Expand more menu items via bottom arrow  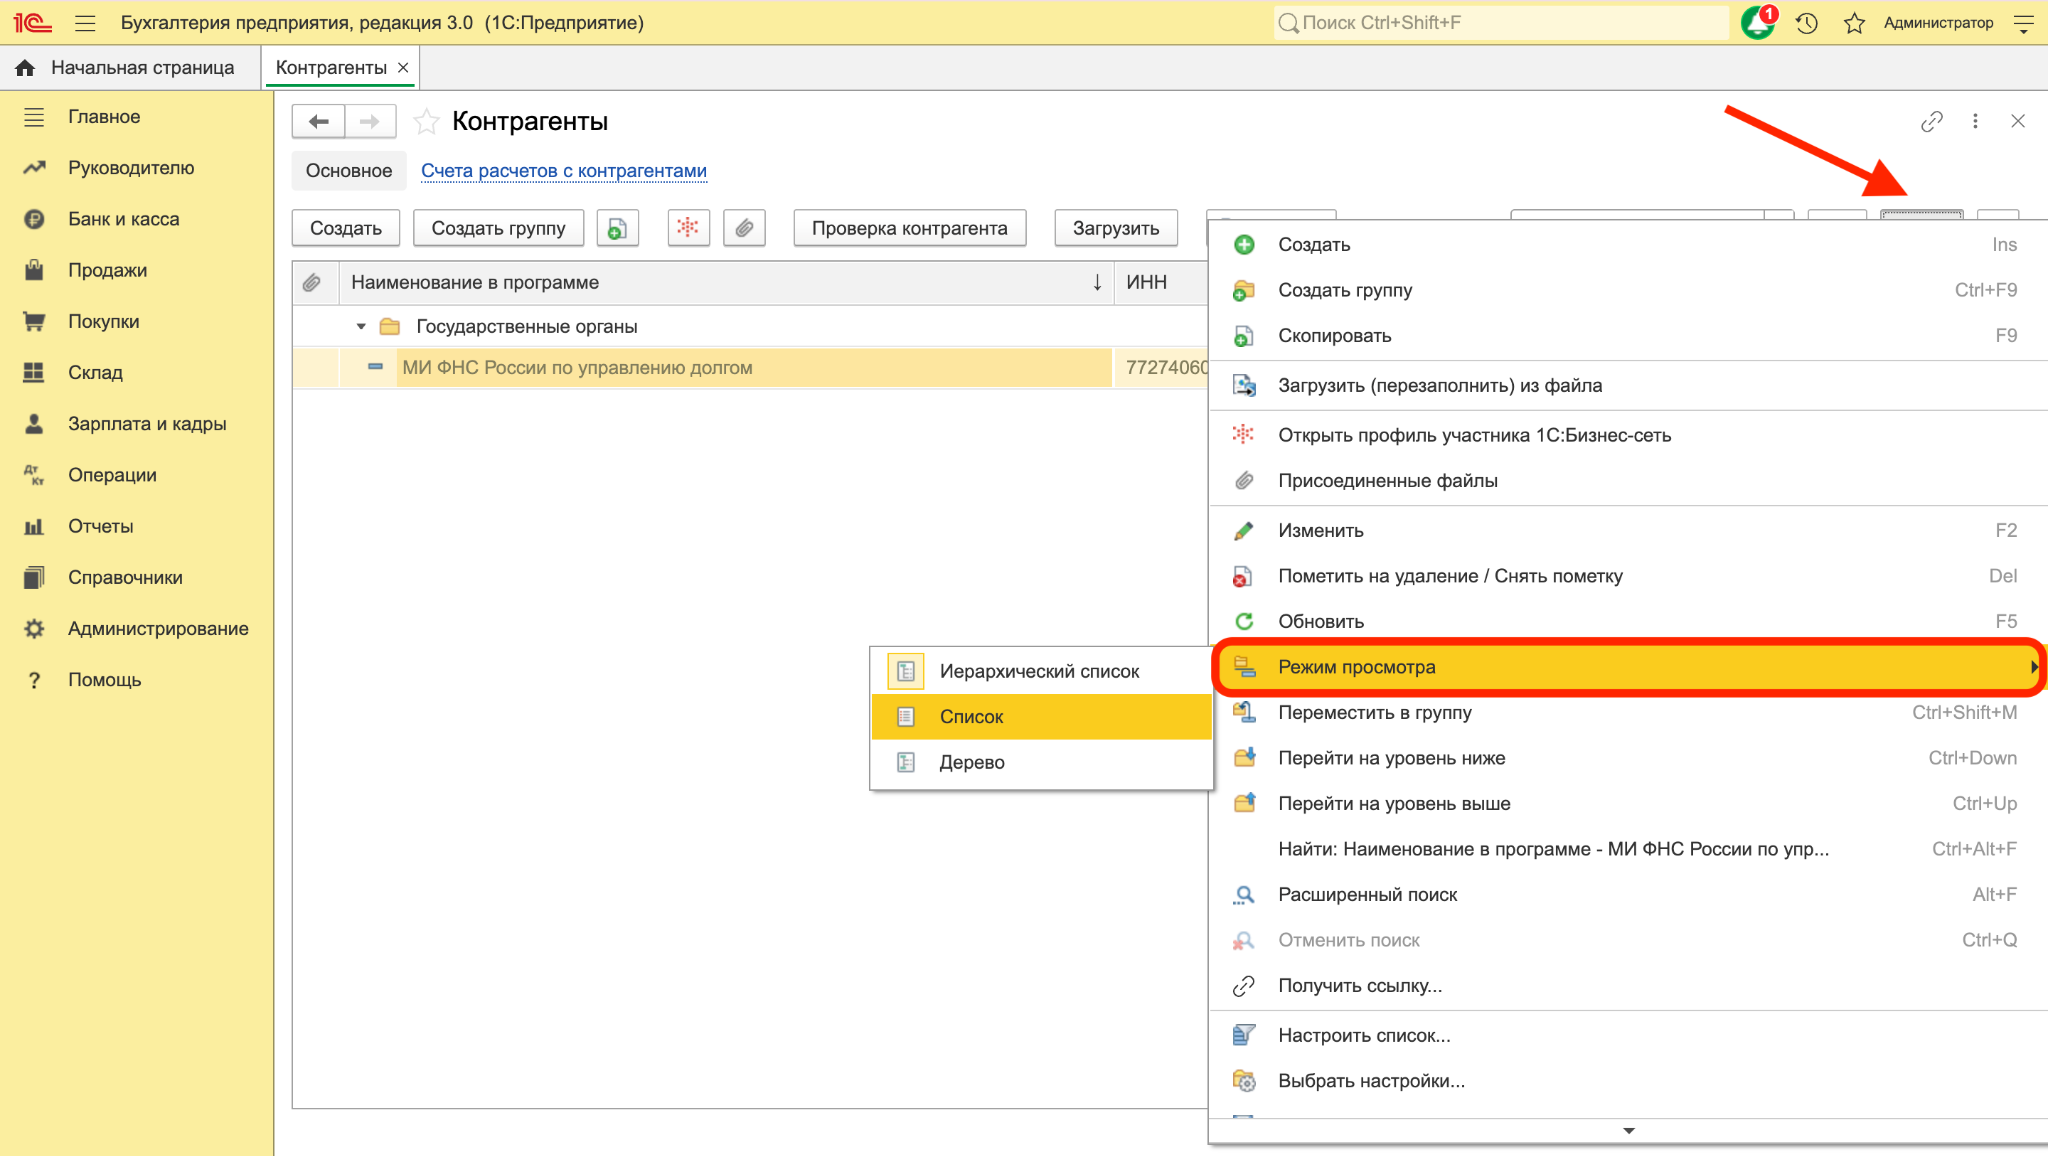(x=1628, y=1131)
